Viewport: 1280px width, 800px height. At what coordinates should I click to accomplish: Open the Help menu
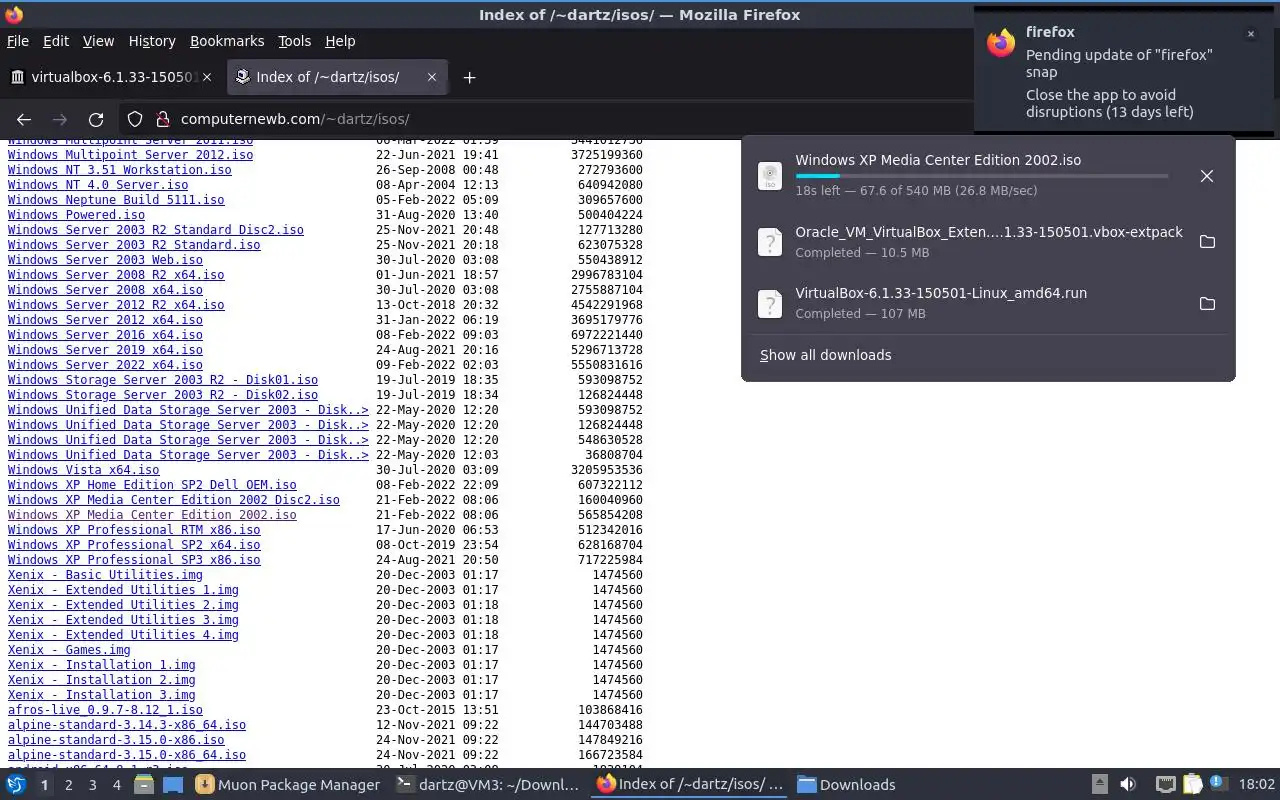coord(340,41)
